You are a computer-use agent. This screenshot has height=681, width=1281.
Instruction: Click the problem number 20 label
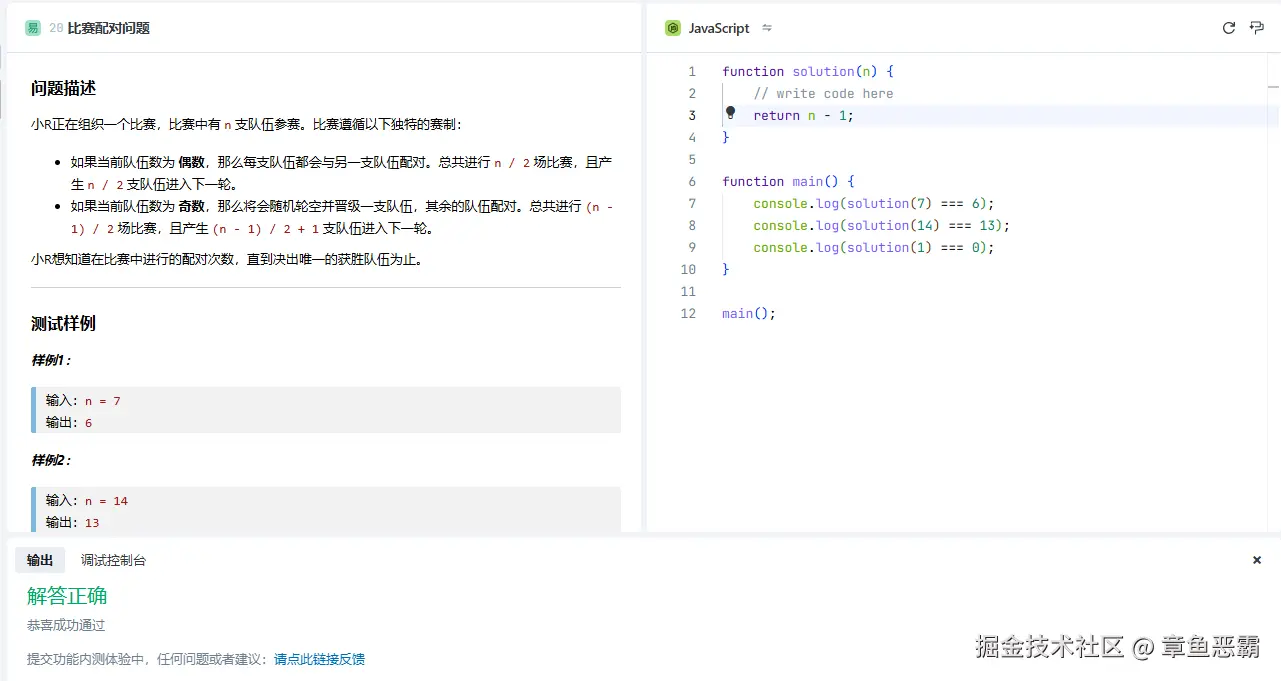pyautogui.click(x=56, y=28)
